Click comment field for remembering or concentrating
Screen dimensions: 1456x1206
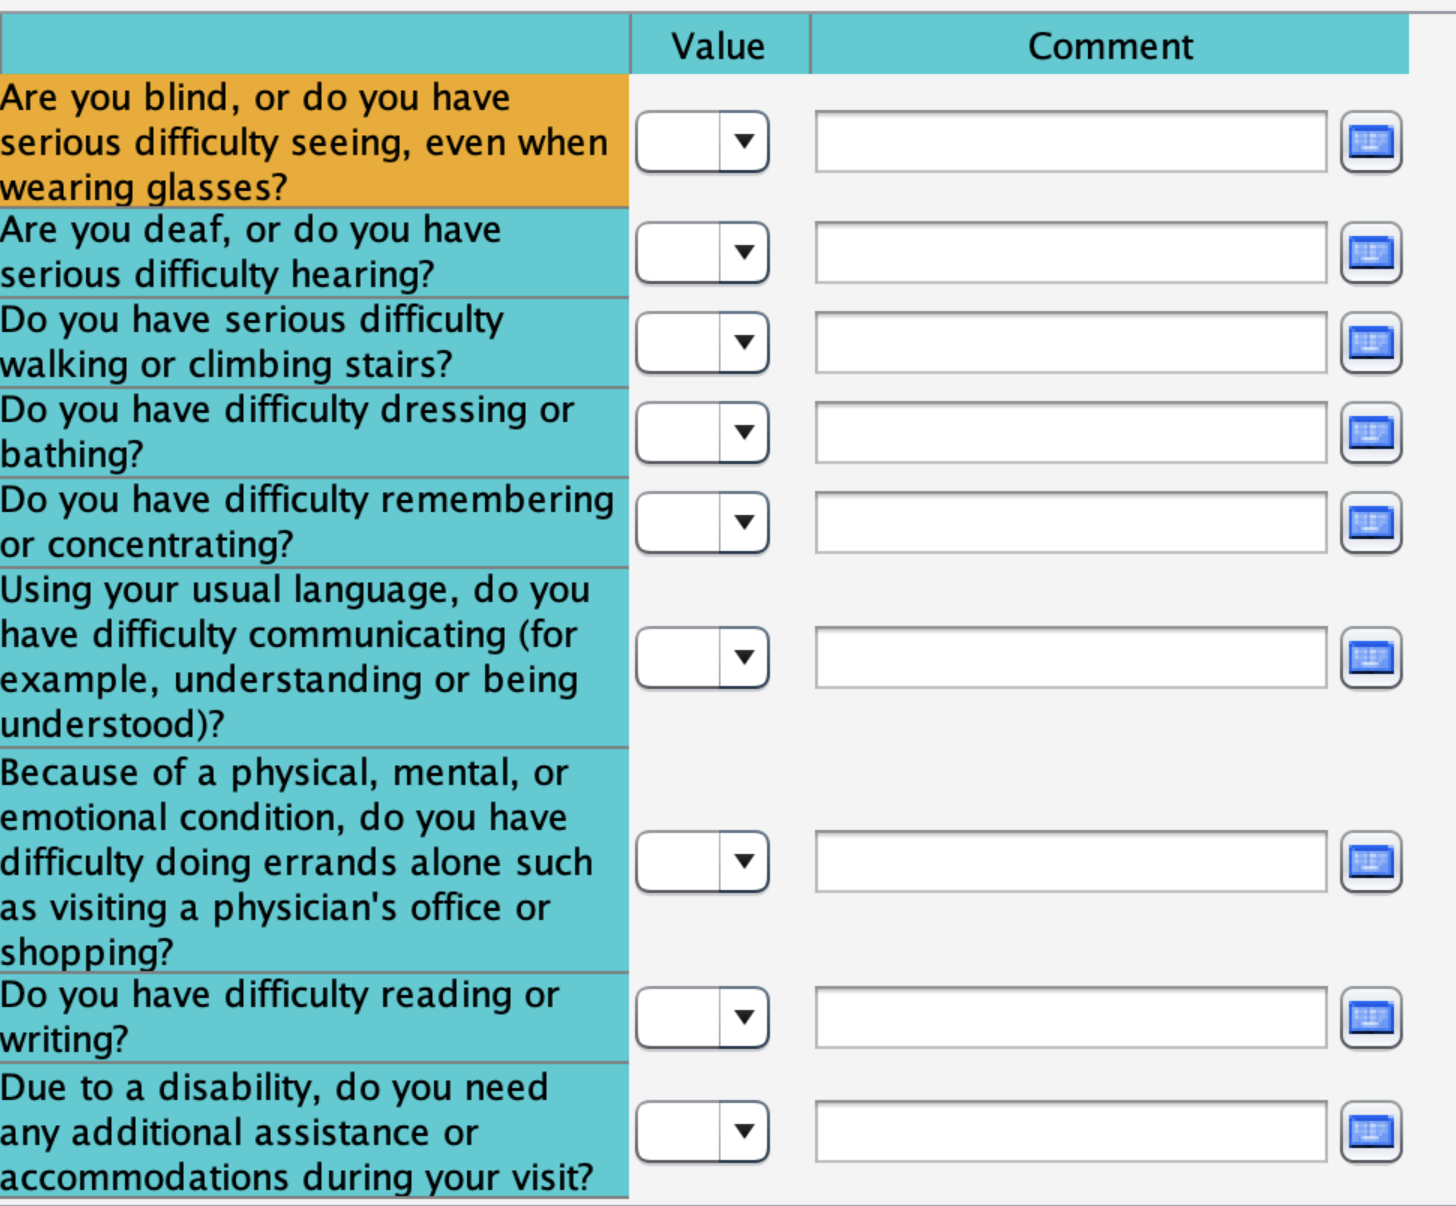coord(1071,522)
